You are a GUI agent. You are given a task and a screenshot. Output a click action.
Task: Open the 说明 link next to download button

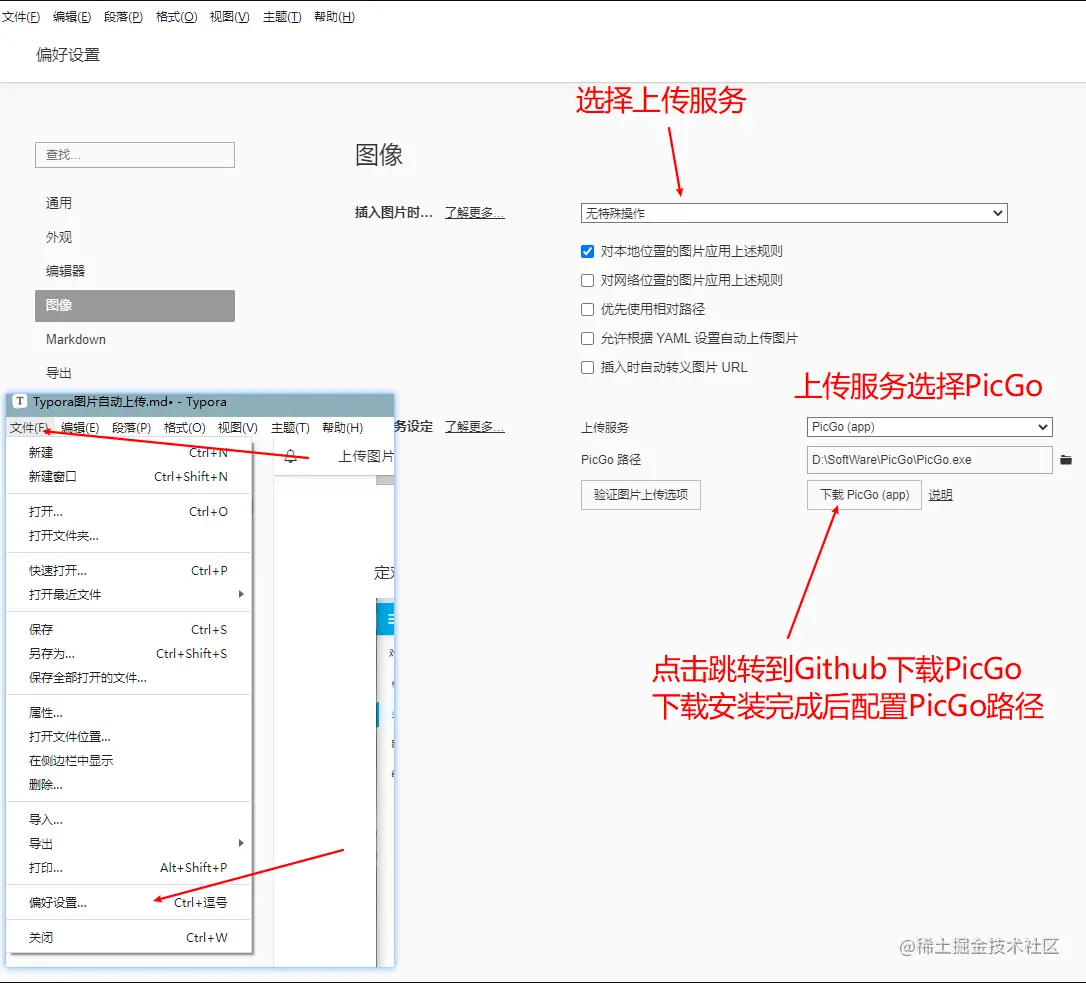click(x=941, y=495)
